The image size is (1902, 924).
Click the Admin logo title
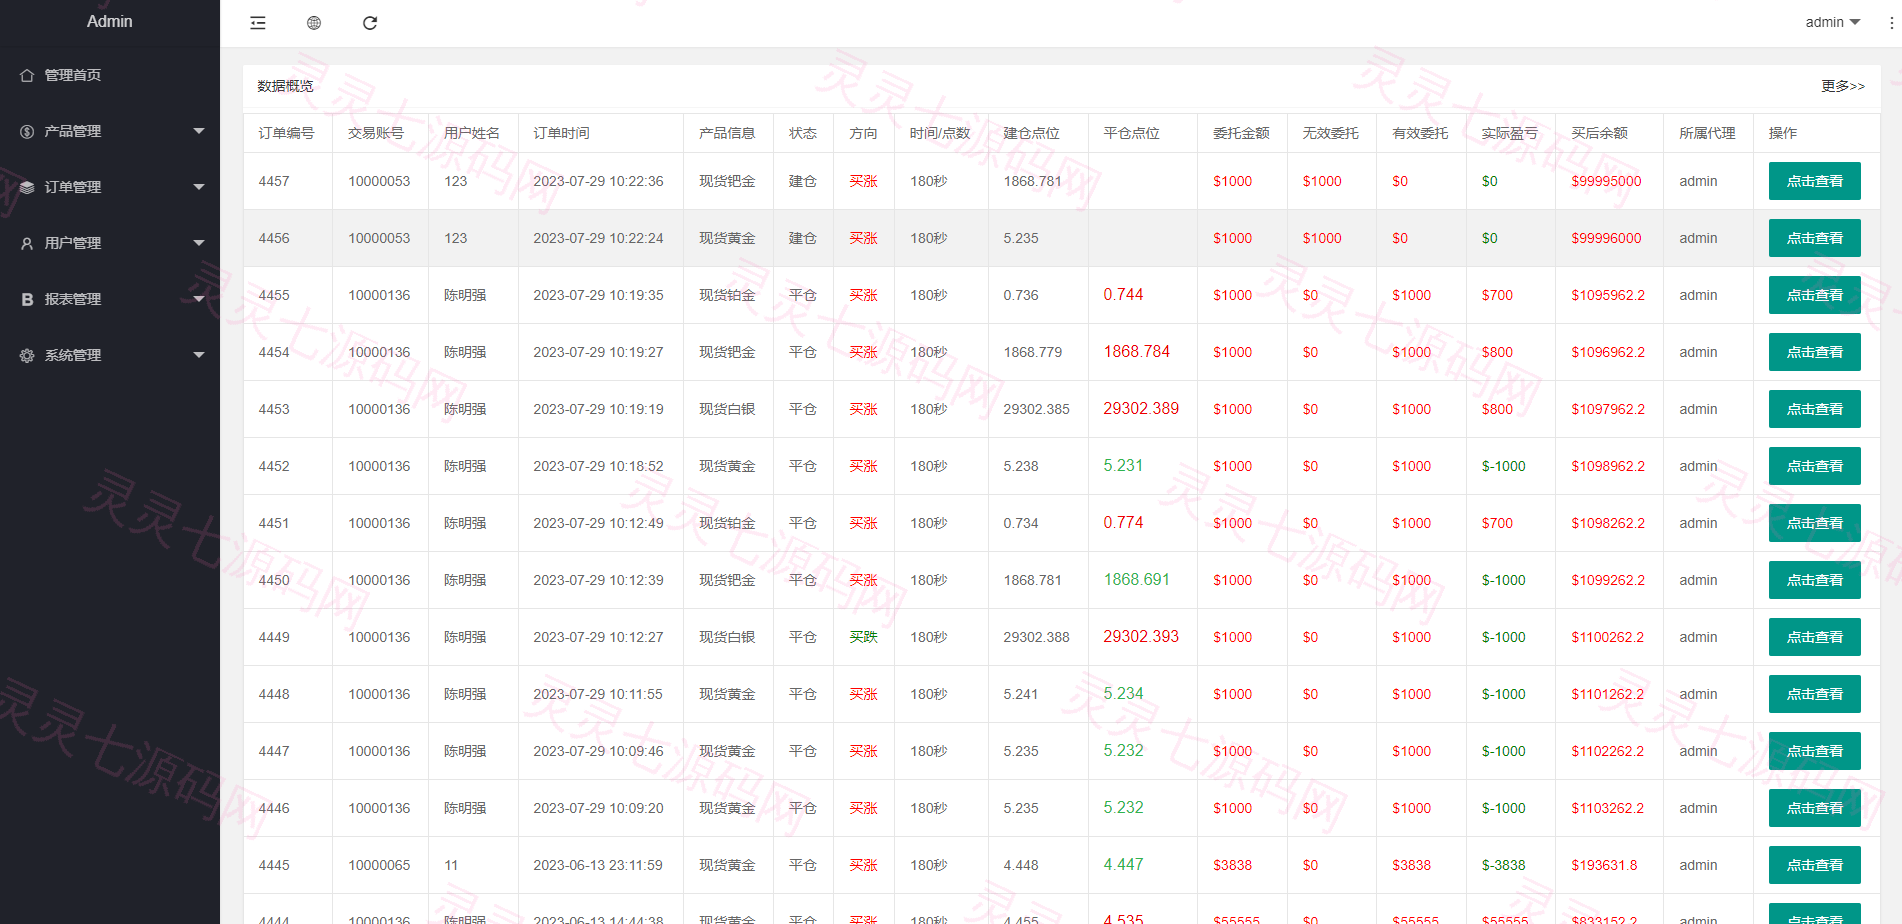[x=110, y=21]
